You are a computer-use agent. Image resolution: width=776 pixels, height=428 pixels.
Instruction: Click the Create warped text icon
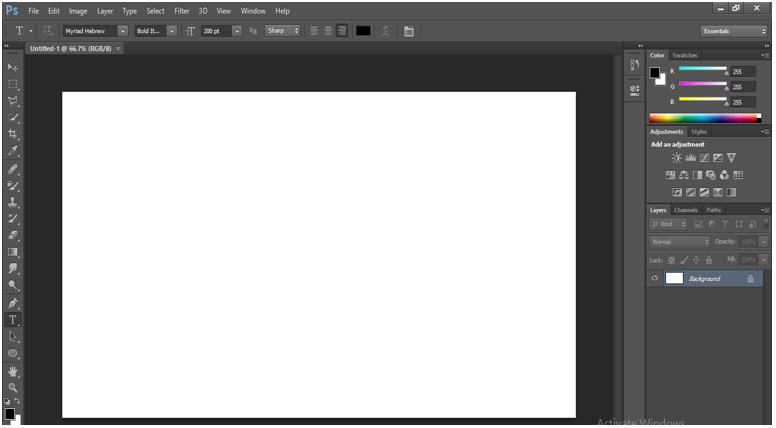386,31
